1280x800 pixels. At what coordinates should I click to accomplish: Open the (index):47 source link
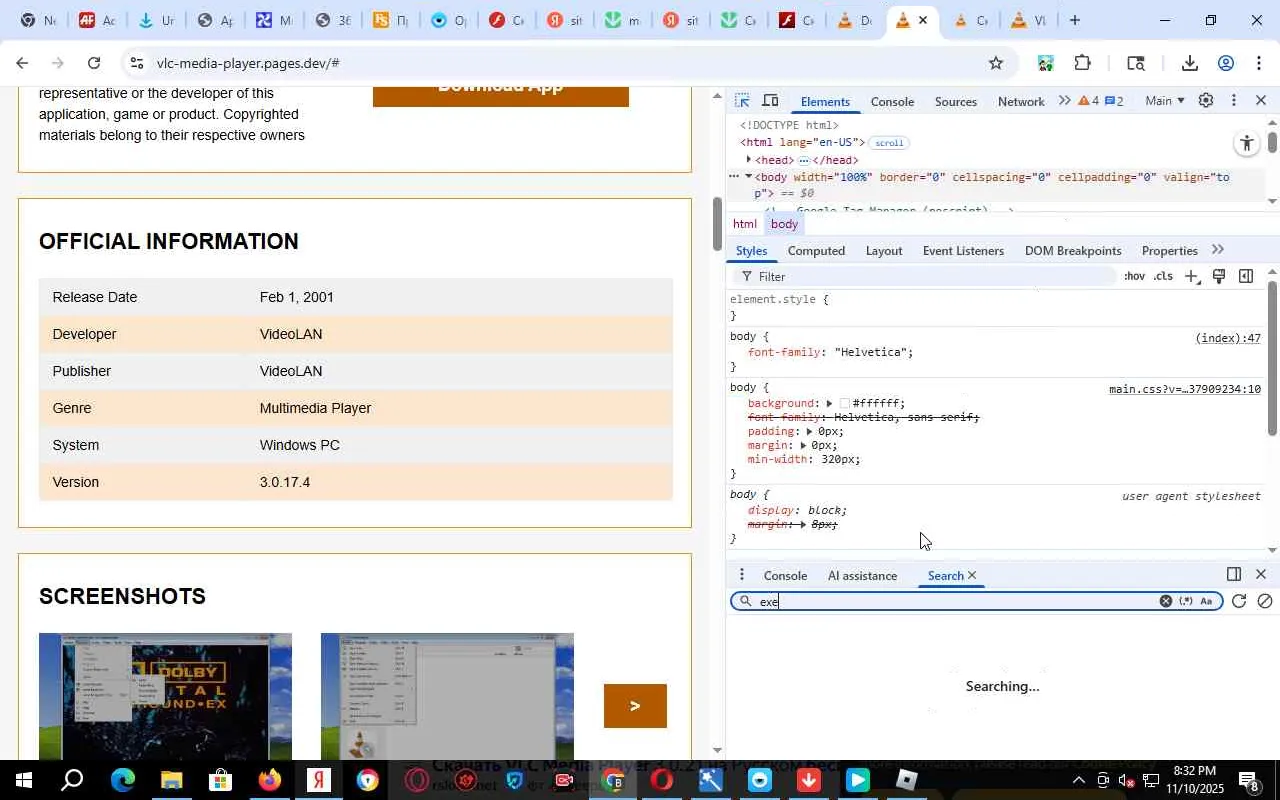(1228, 338)
